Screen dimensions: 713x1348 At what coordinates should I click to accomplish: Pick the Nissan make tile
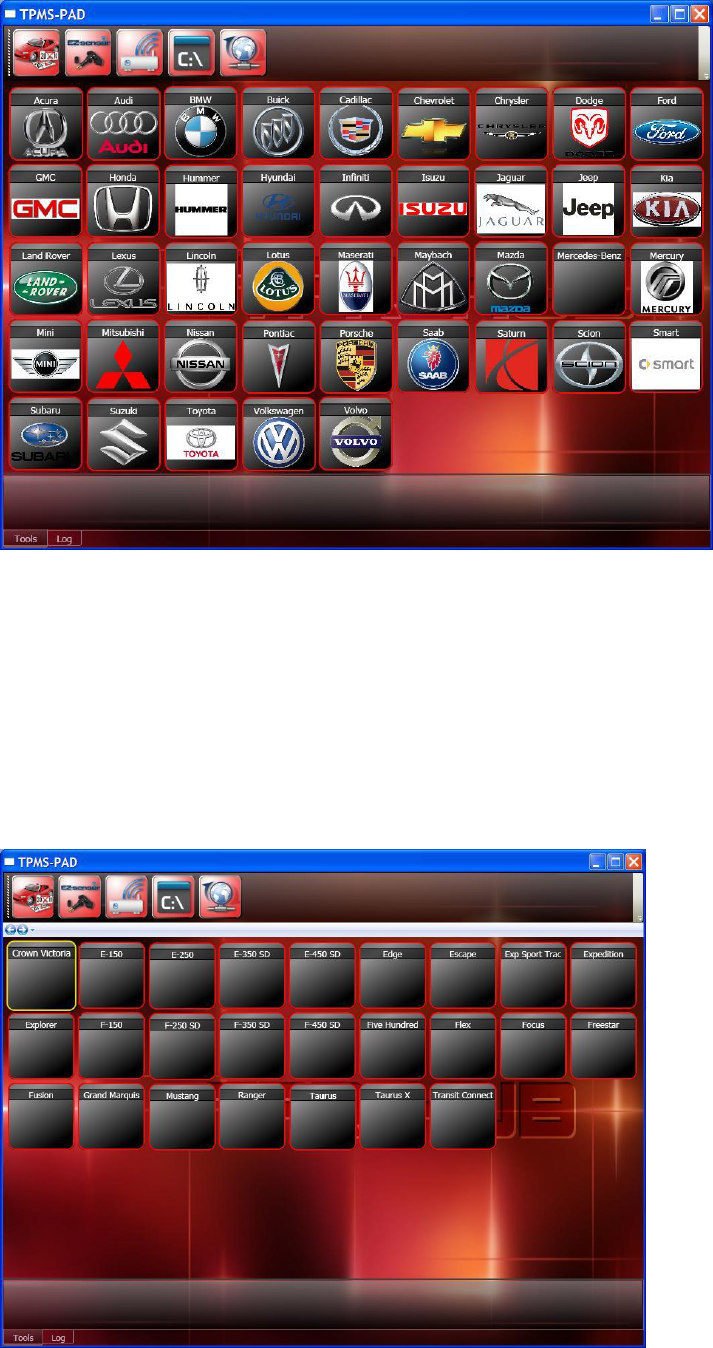click(x=201, y=357)
